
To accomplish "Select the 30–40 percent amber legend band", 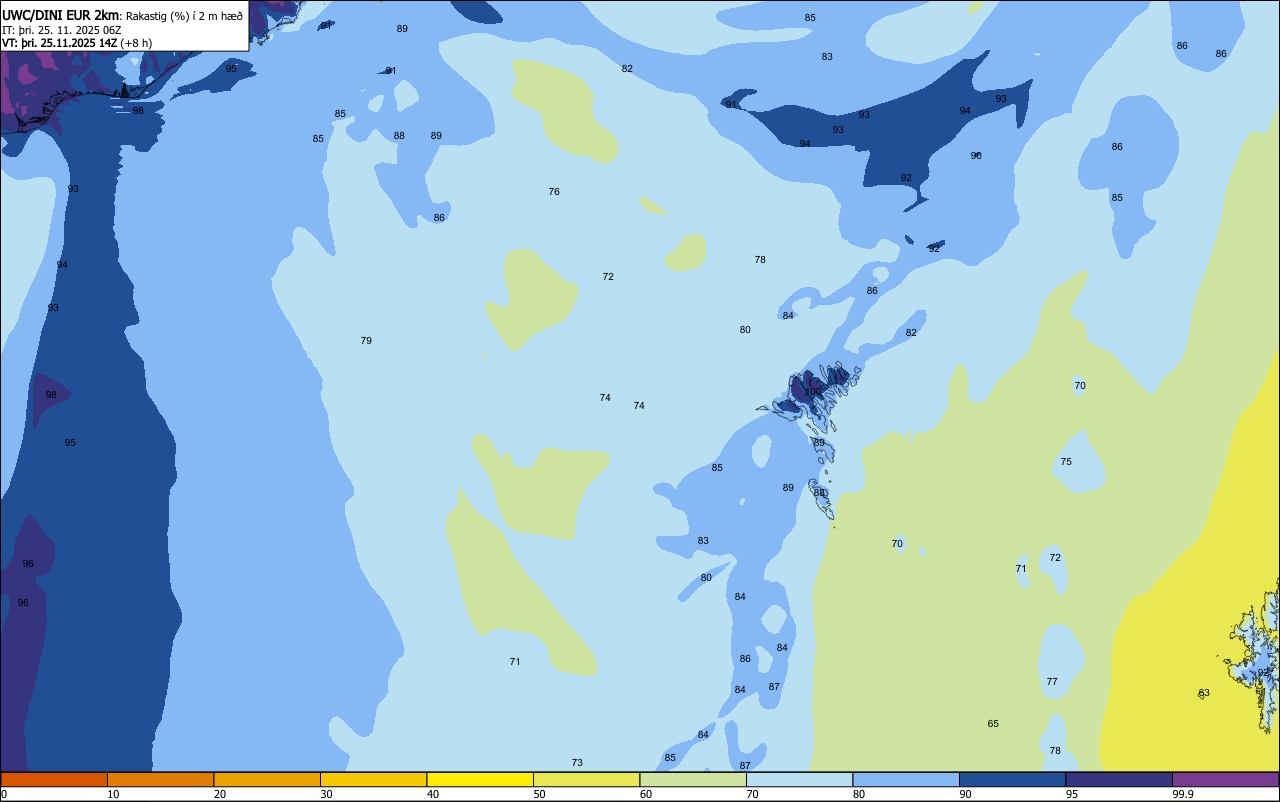I will click(x=373, y=779).
